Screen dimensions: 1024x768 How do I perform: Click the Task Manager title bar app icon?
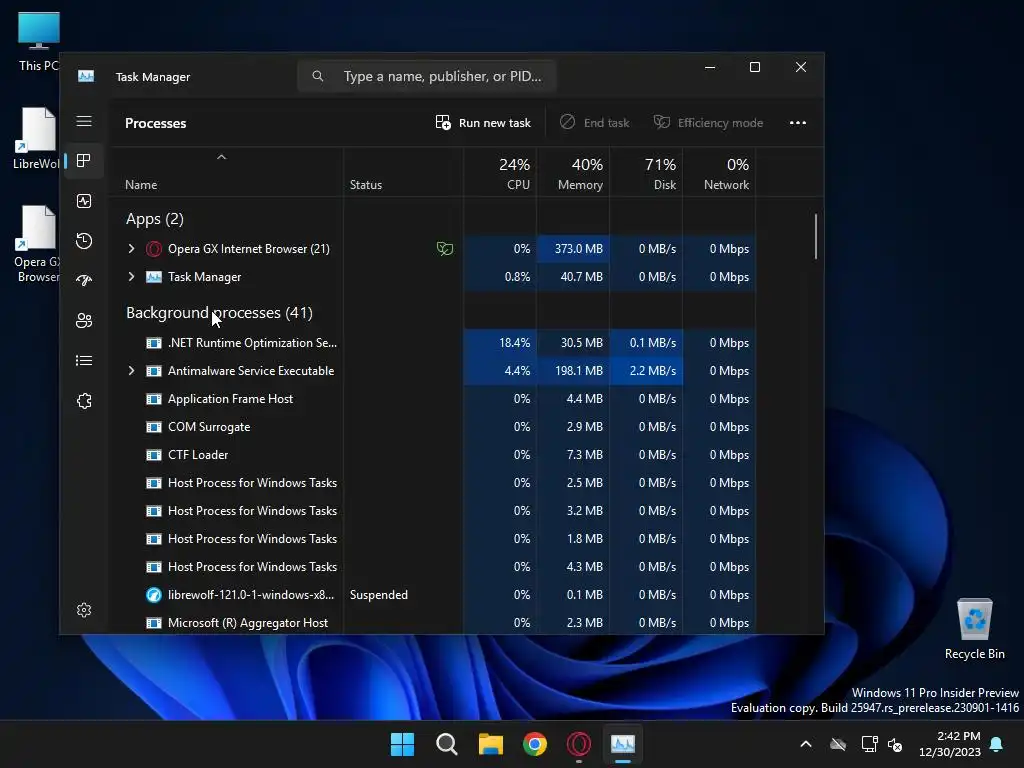click(x=86, y=76)
